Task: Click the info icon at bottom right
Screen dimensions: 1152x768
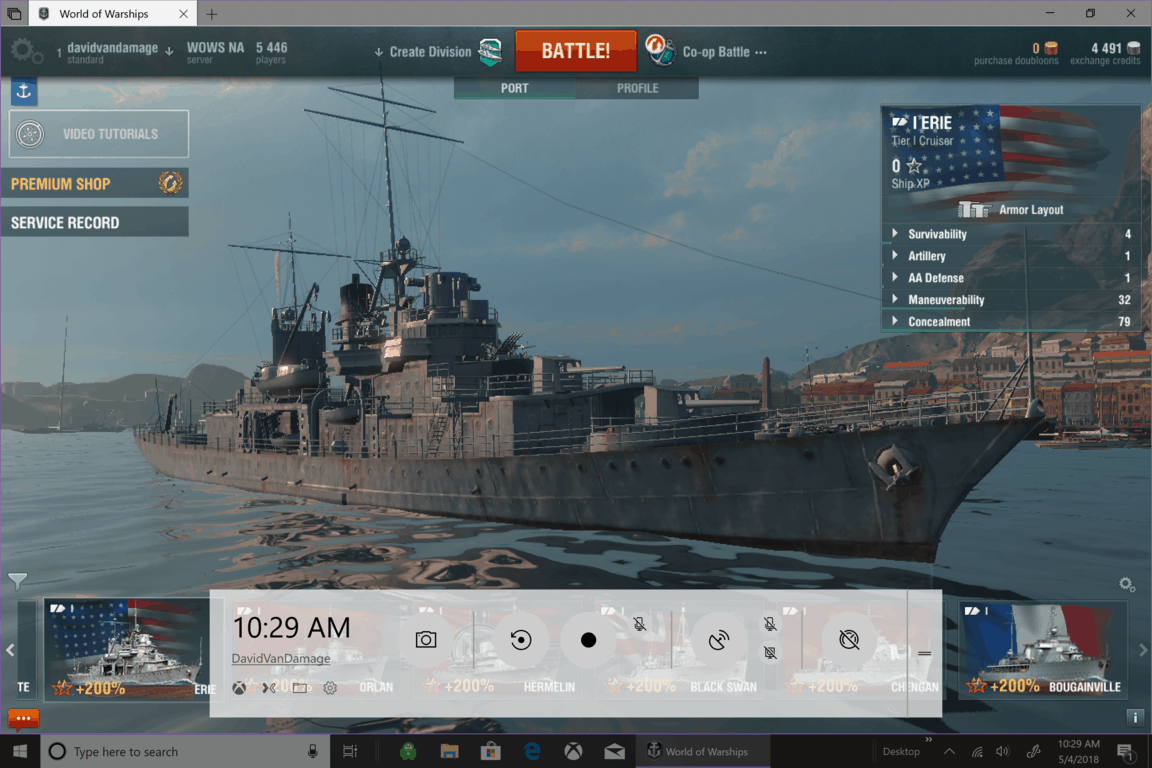Action: tap(1135, 717)
